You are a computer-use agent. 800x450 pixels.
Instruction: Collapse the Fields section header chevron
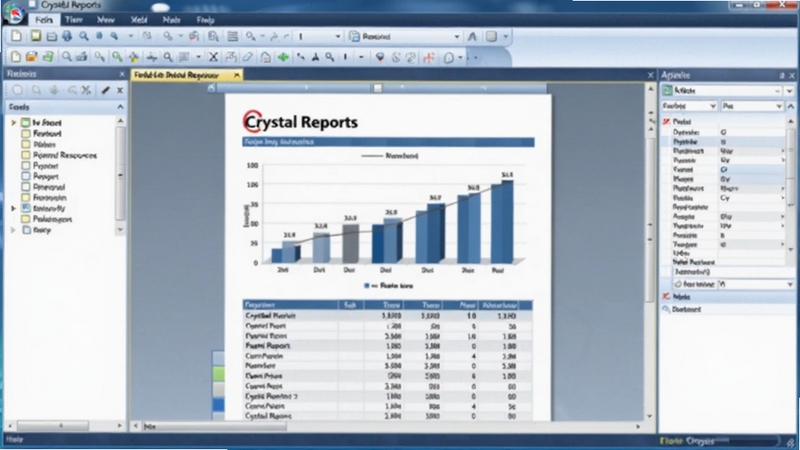tap(120, 107)
